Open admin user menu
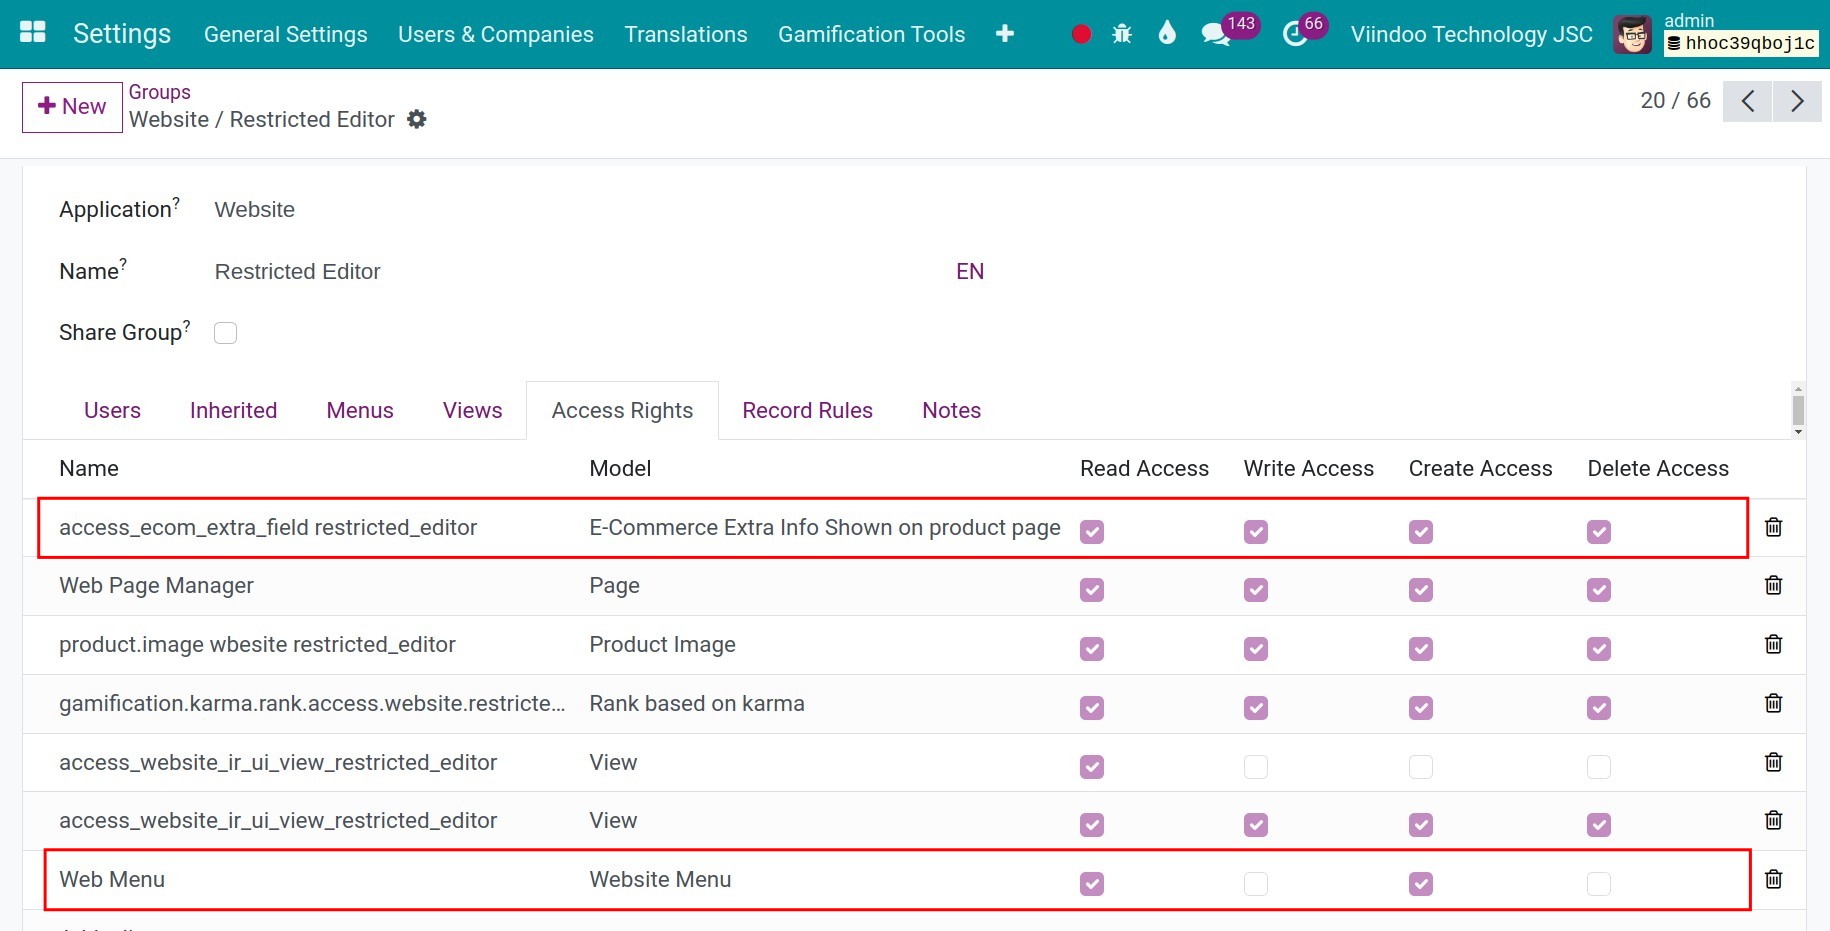1830x931 pixels. 1739,33
